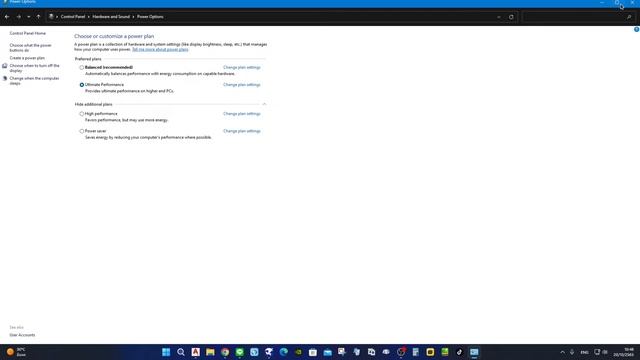Select the Ultimate Performance plan

click(82, 85)
